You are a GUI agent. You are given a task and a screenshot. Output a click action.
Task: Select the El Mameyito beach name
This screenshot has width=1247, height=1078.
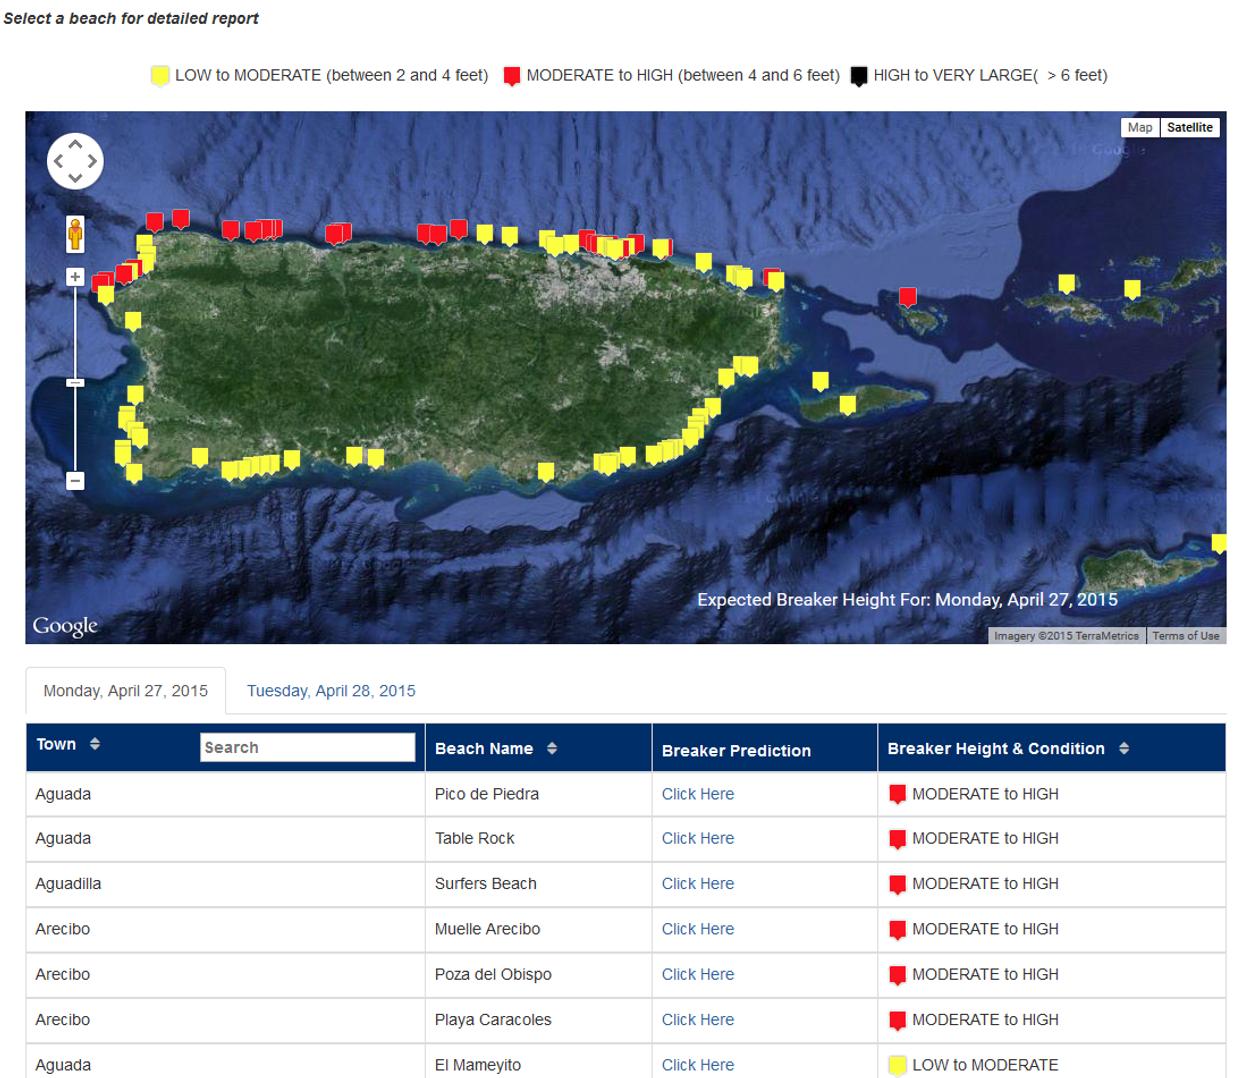pos(478,1065)
